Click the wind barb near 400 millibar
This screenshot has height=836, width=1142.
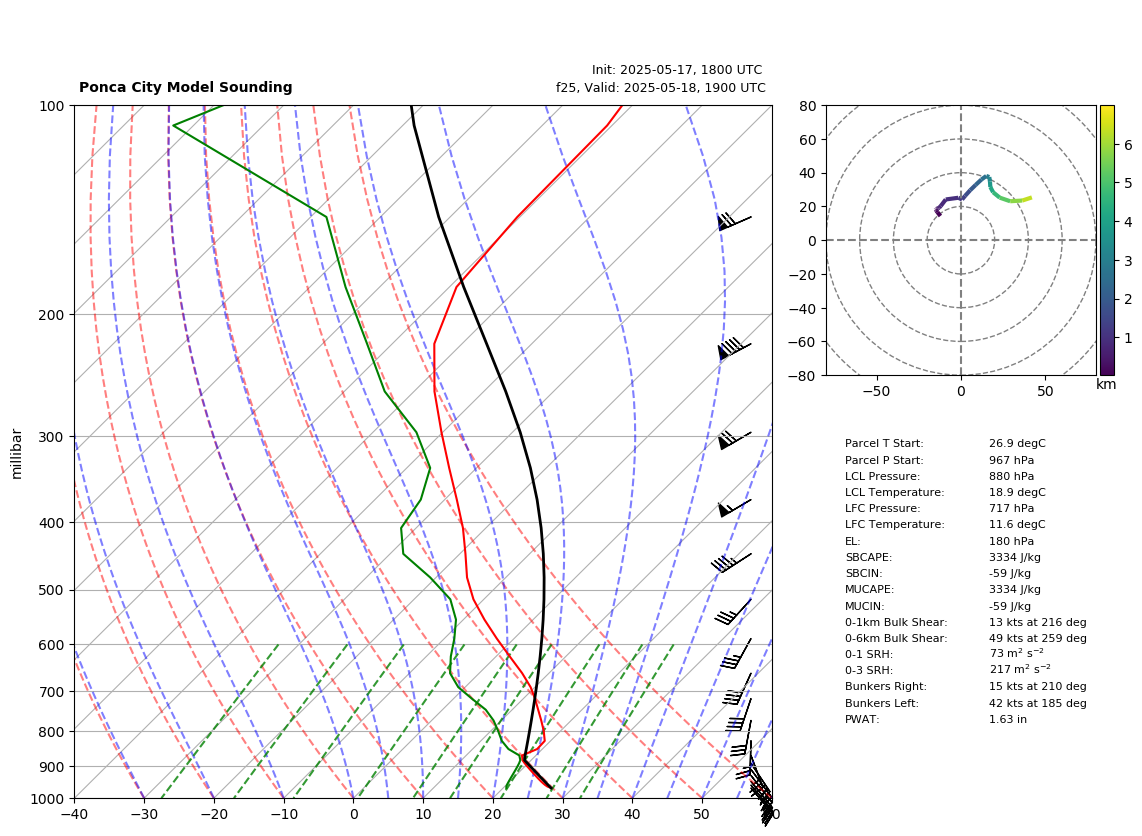point(734,508)
